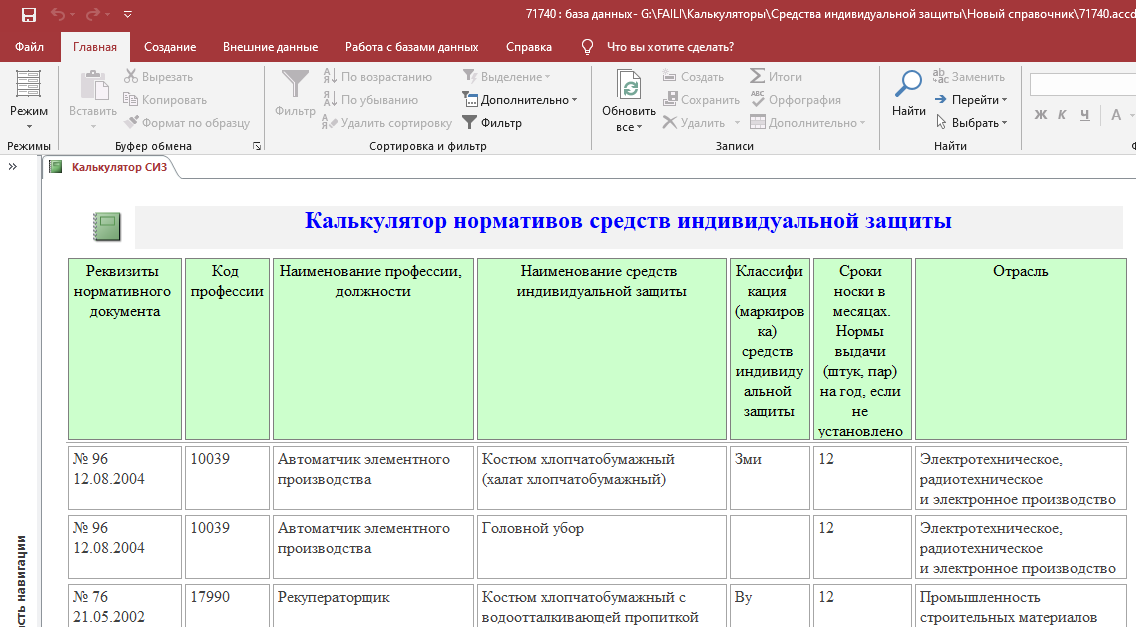Toggle the small Фильтр button
Viewport: 1137px width, 628px height.
click(492, 123)
